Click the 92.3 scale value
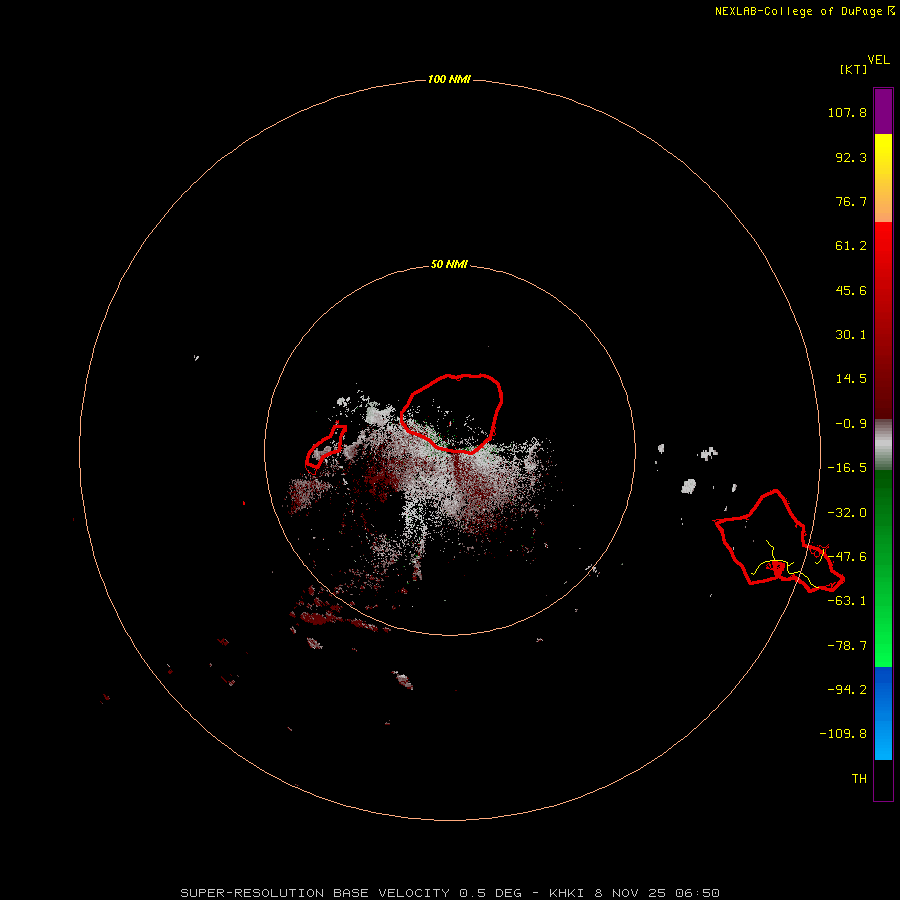Viewport: 900px width, 900px height. tap(851, 157)
